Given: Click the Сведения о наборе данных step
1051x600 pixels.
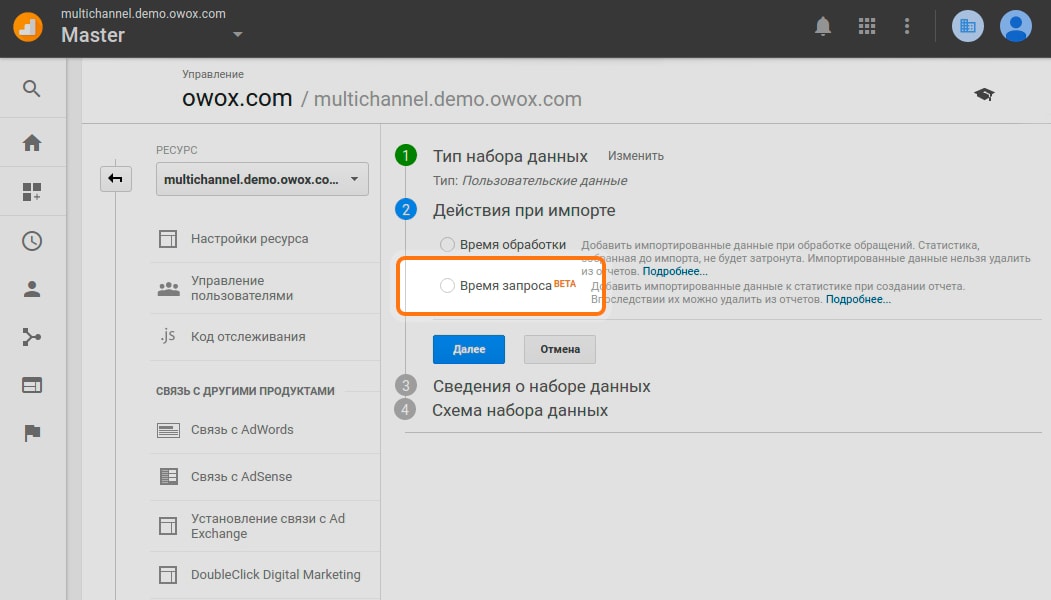Looking at the screenshot, I should [542, 386].
